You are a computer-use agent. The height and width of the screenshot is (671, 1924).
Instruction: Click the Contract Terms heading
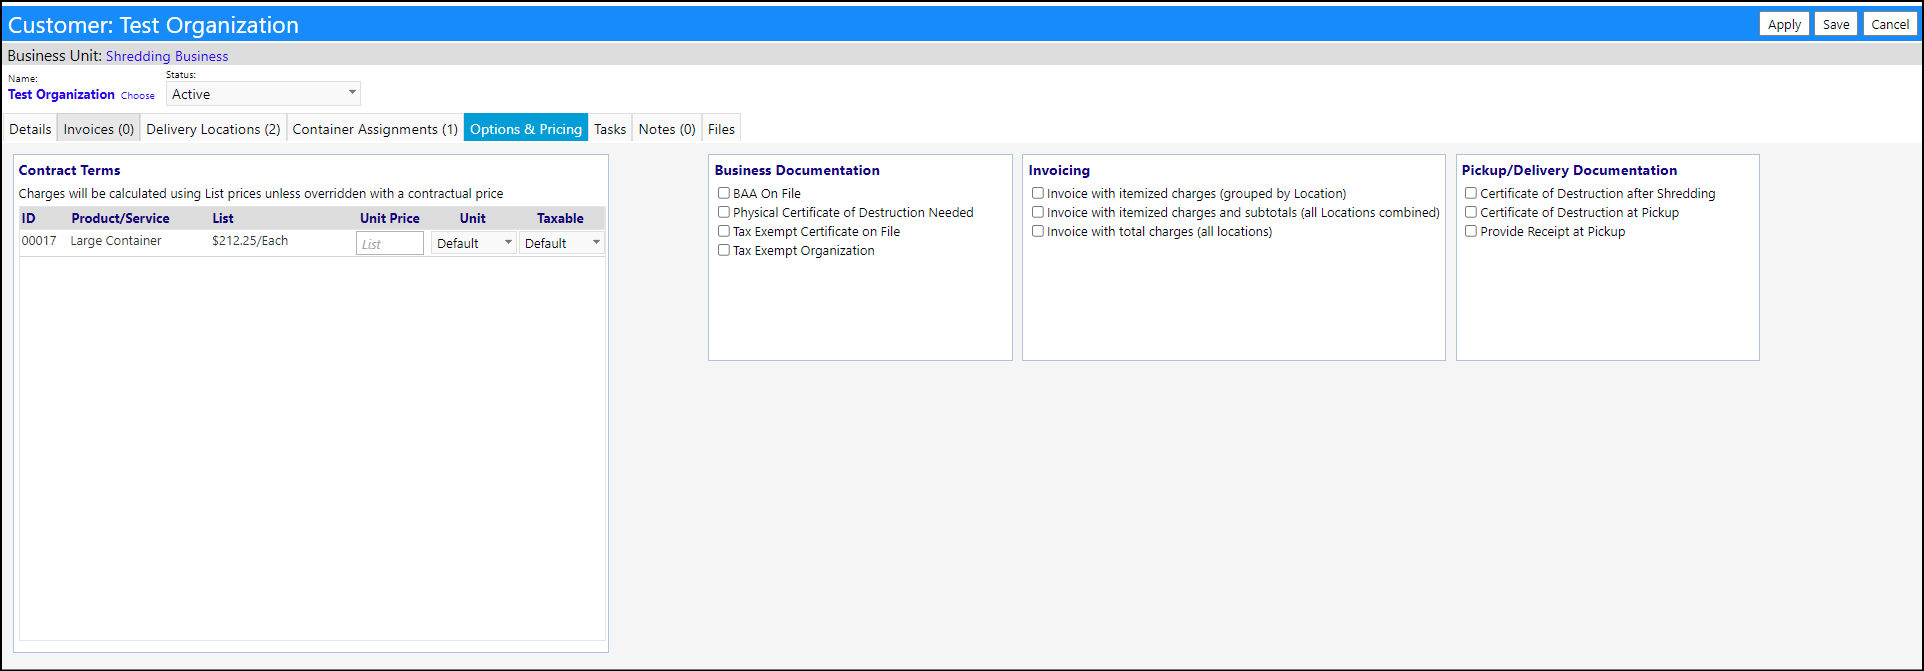[69, 170]
